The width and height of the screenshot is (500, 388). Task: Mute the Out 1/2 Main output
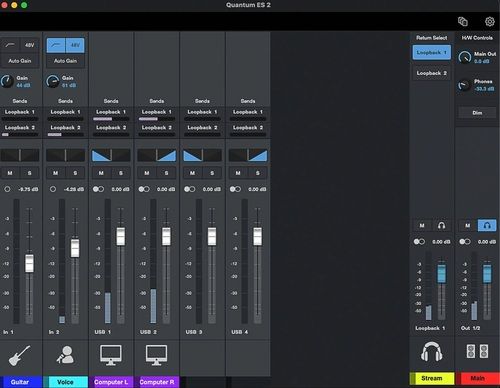[468, 226]
